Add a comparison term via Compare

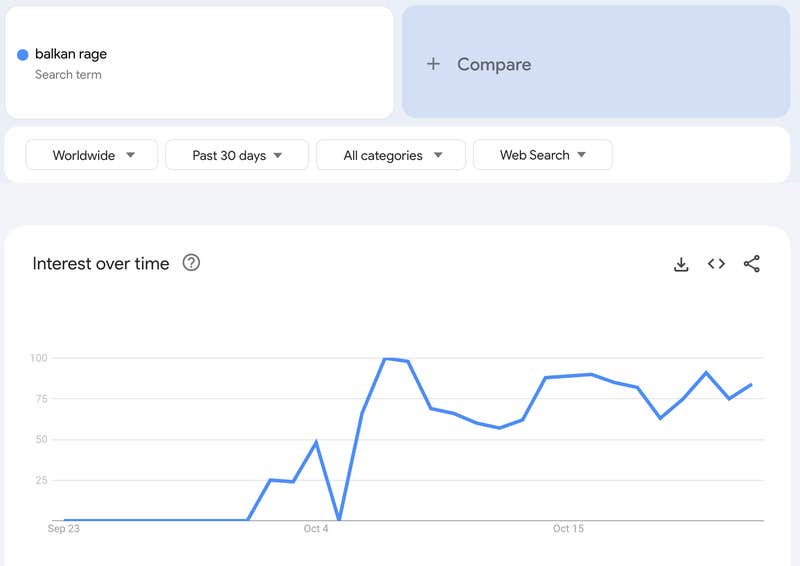tap(596, 62)
